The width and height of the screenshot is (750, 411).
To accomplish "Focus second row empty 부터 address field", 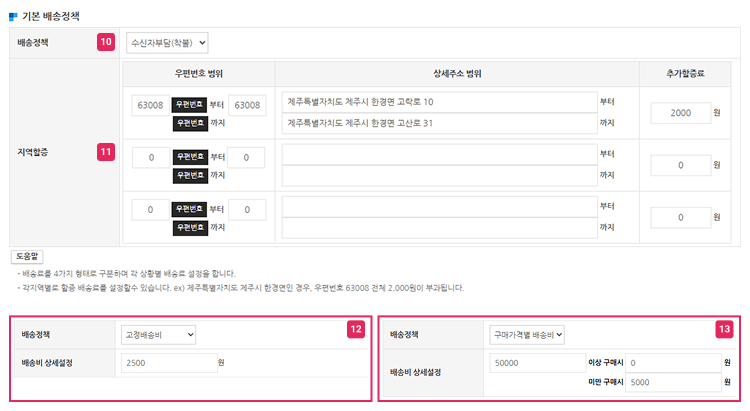I will click(x=440, y=154).
